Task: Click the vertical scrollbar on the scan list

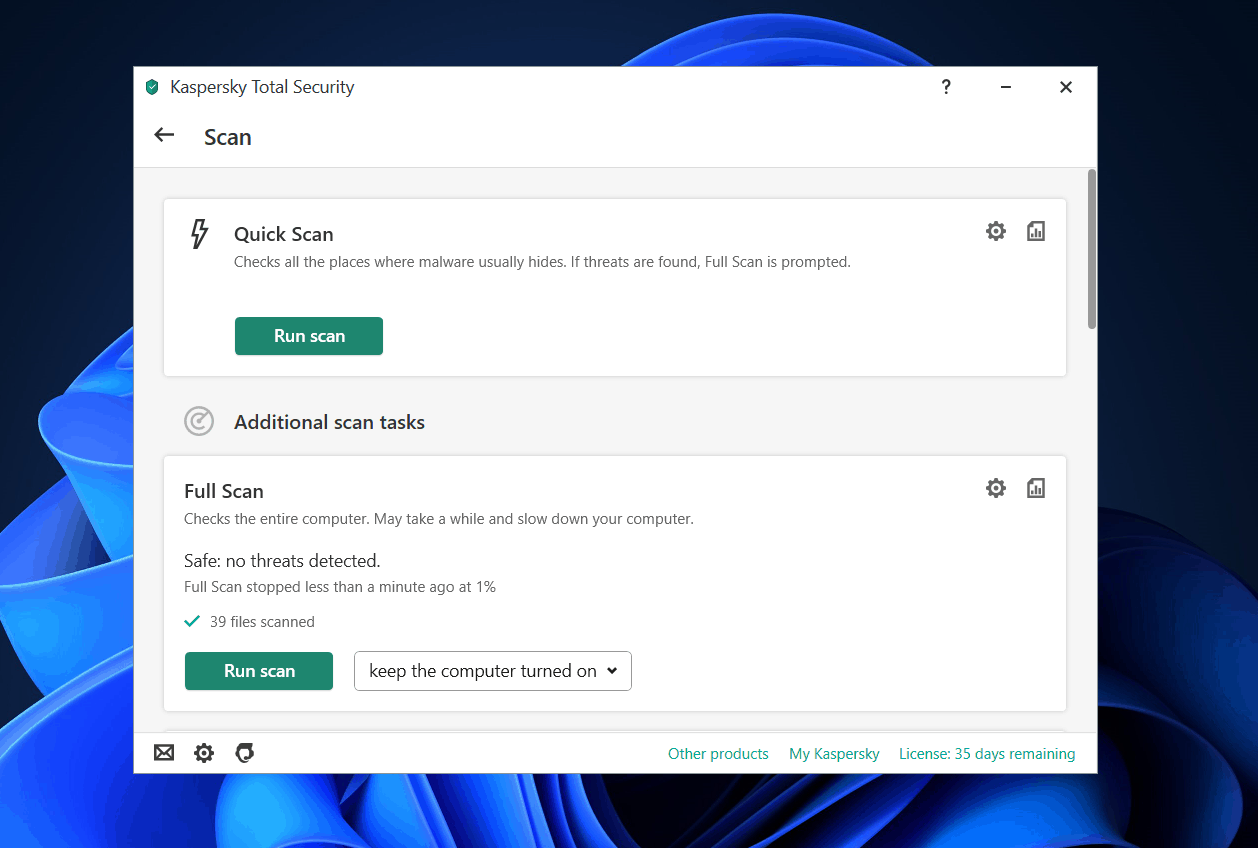Action: pyautogui.click(x=1092, y=249)
